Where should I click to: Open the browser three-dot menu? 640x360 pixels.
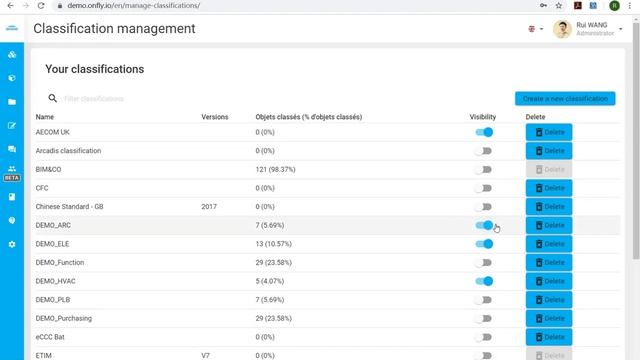click(x=630, y=5)
